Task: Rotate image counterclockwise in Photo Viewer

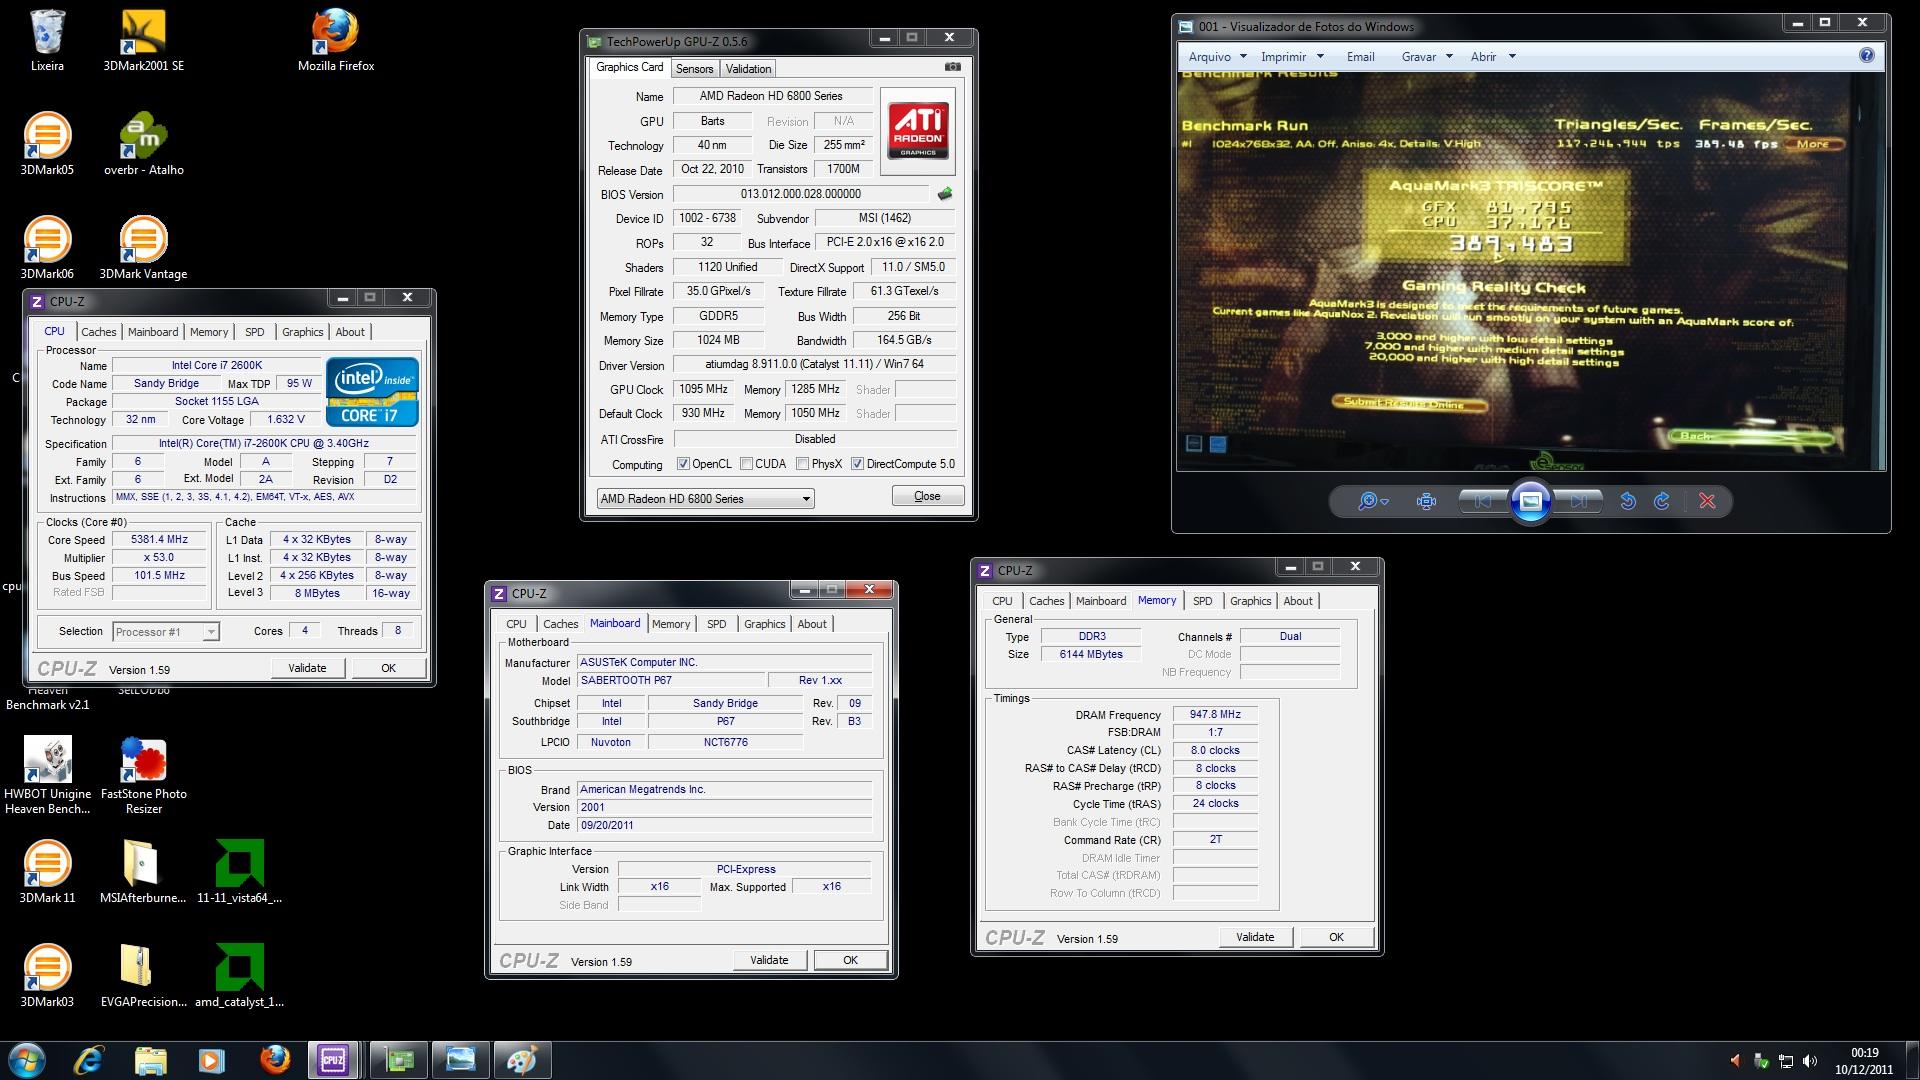Action: [x=1627, y=501]
